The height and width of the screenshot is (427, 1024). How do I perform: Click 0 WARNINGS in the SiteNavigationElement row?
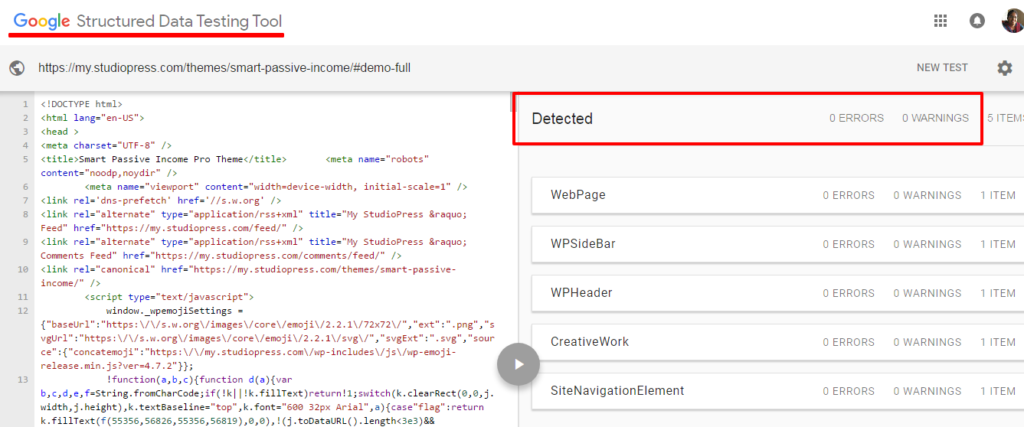click(927, 391)
